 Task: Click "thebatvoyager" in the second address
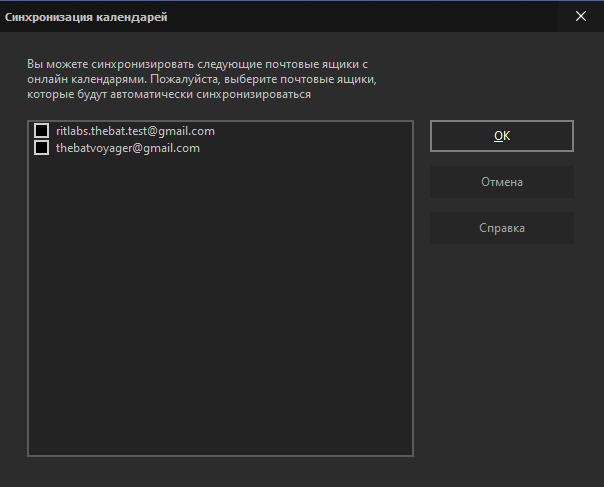[x=94, y=148]
